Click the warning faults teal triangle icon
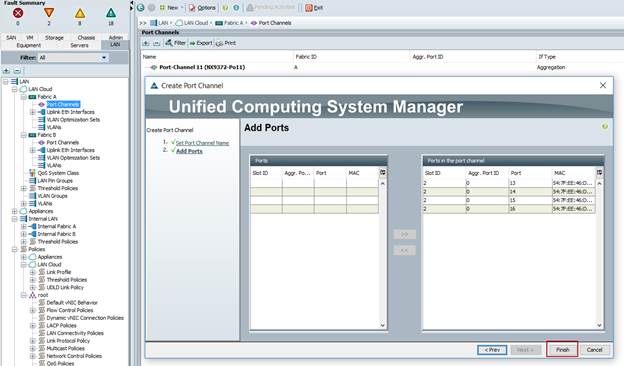This screenshot has width=624, height=366. tap(111, 13)
